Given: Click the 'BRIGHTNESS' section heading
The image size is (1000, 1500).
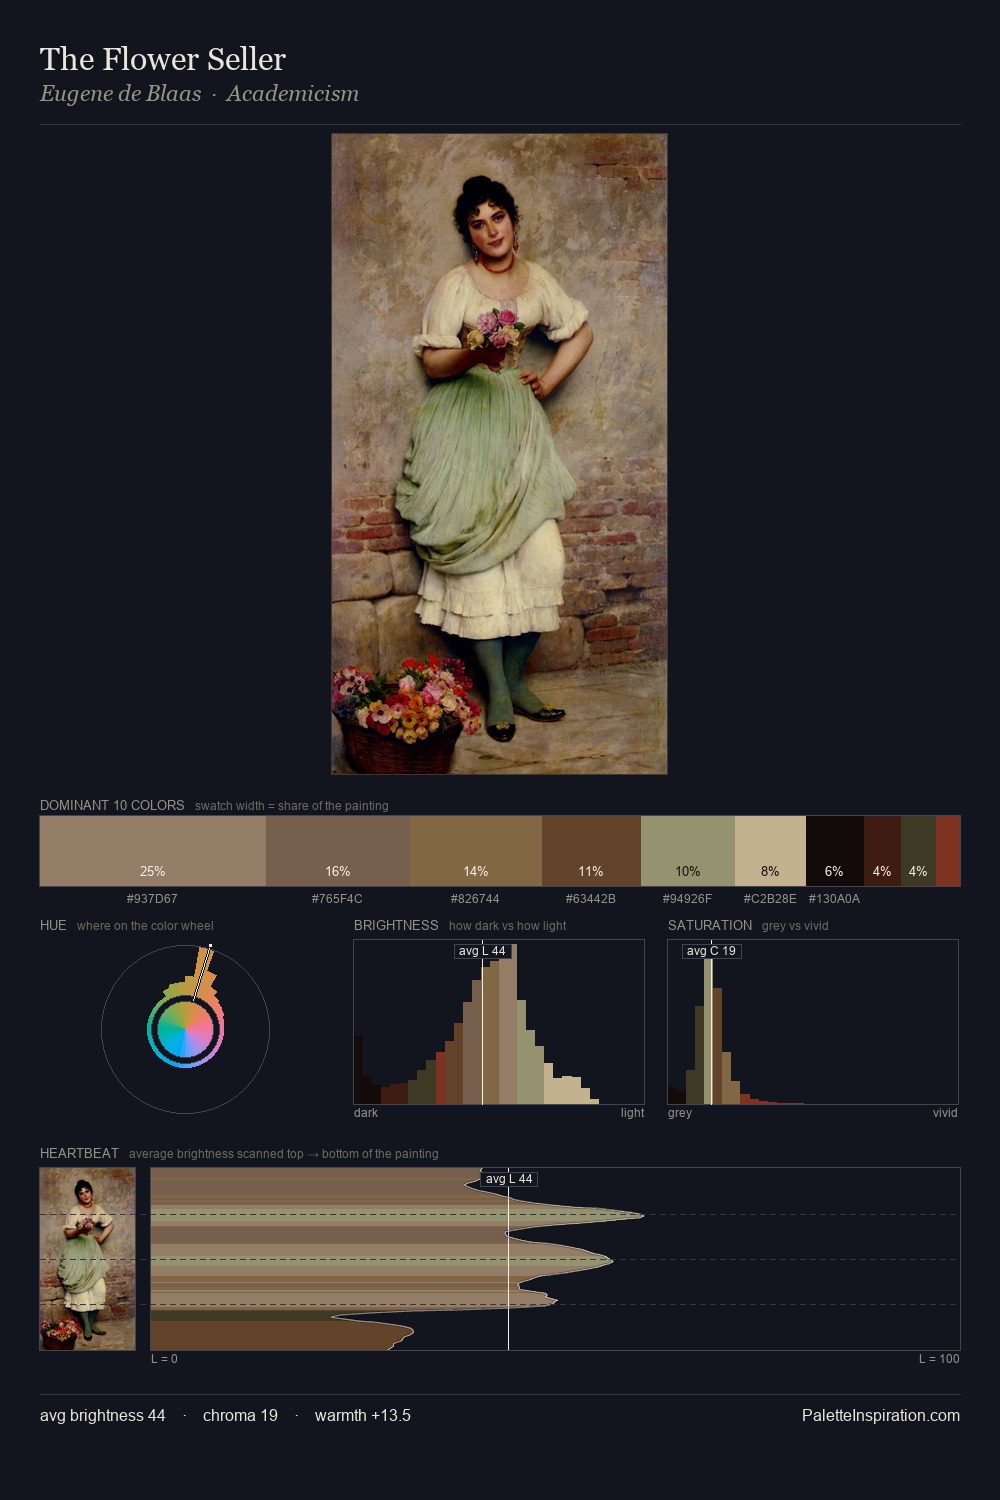Looking at the screenshot, I should [x=396, y=925].
